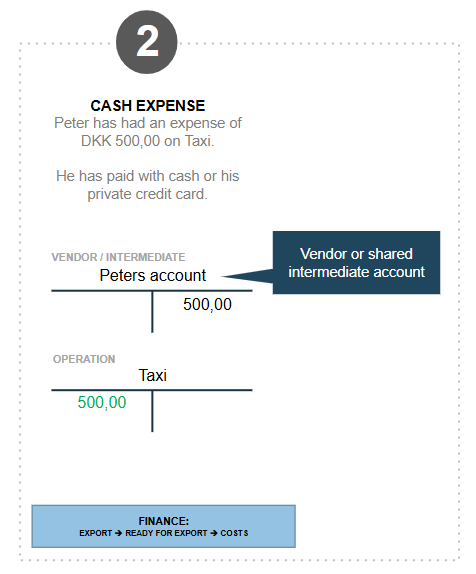Click the 'Vendor or shared intermediate account' callout

point(356,262)
